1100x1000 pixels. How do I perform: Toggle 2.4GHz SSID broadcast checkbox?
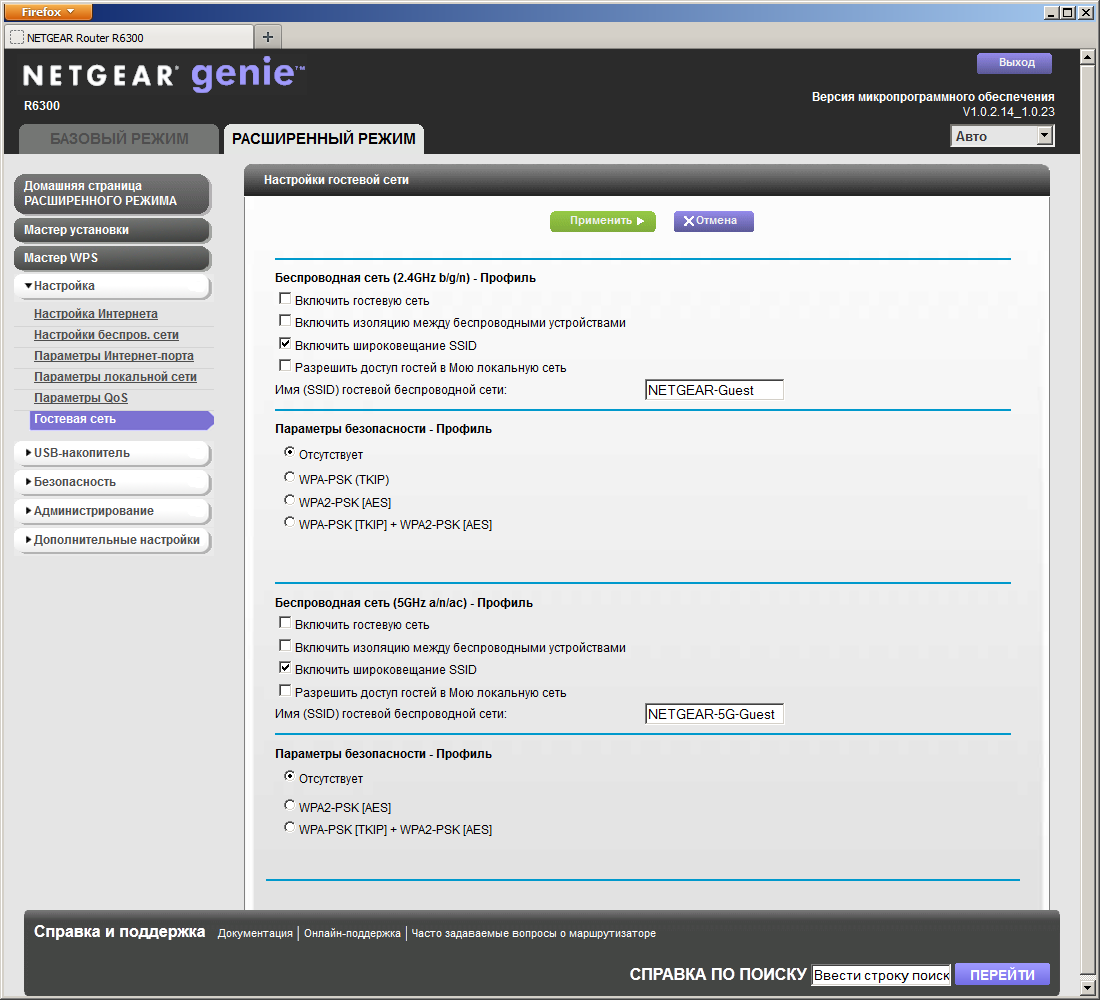pos(285,343)
